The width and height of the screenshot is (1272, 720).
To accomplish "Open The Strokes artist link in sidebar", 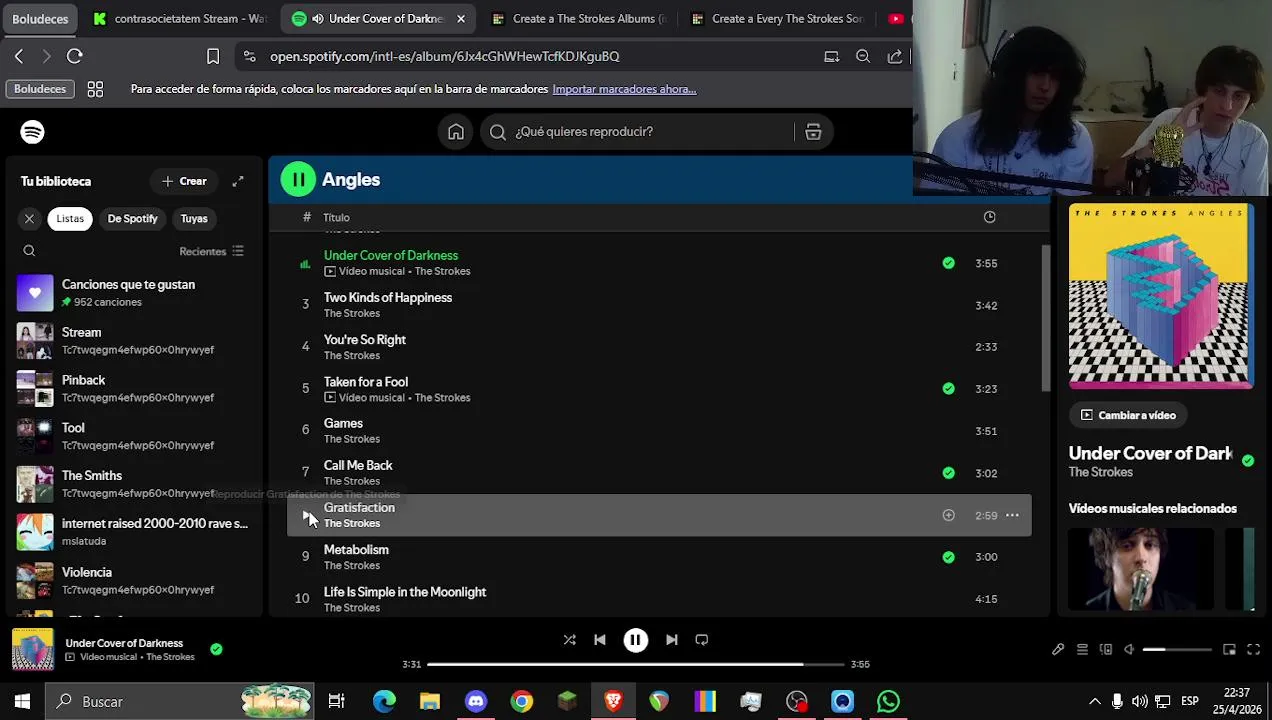I will (1101, 472).
